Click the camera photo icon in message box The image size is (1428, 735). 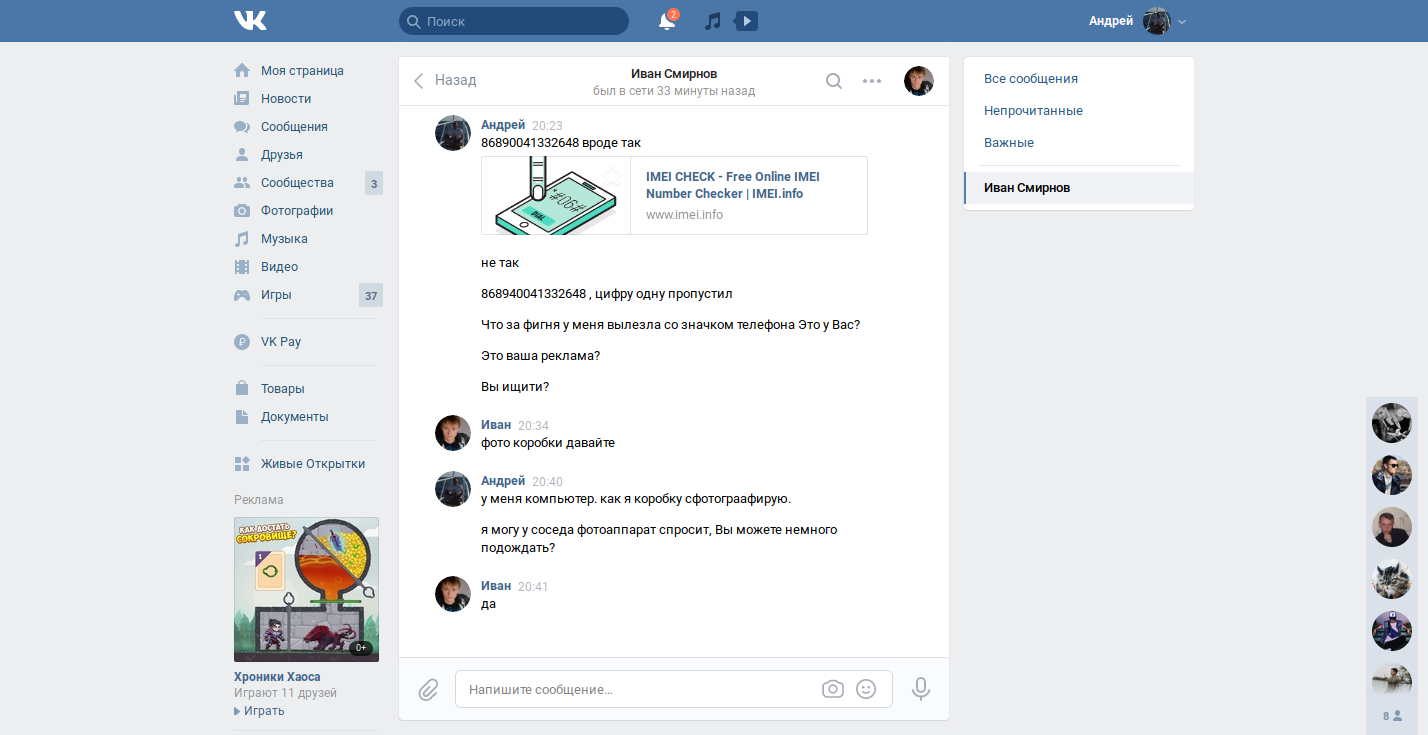[x=832, y=689]
